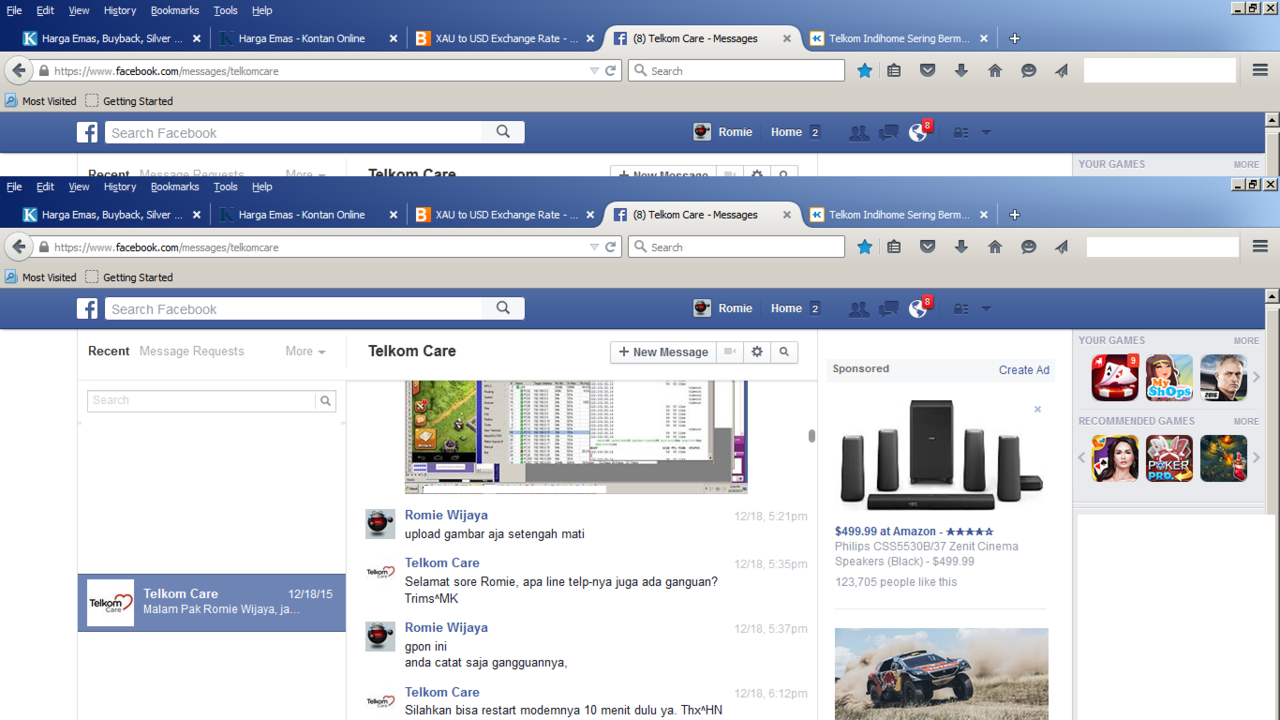Screen dimensions: 1280x720
Task: Search this conversation with magnifier icon
Action: point(784,352)
